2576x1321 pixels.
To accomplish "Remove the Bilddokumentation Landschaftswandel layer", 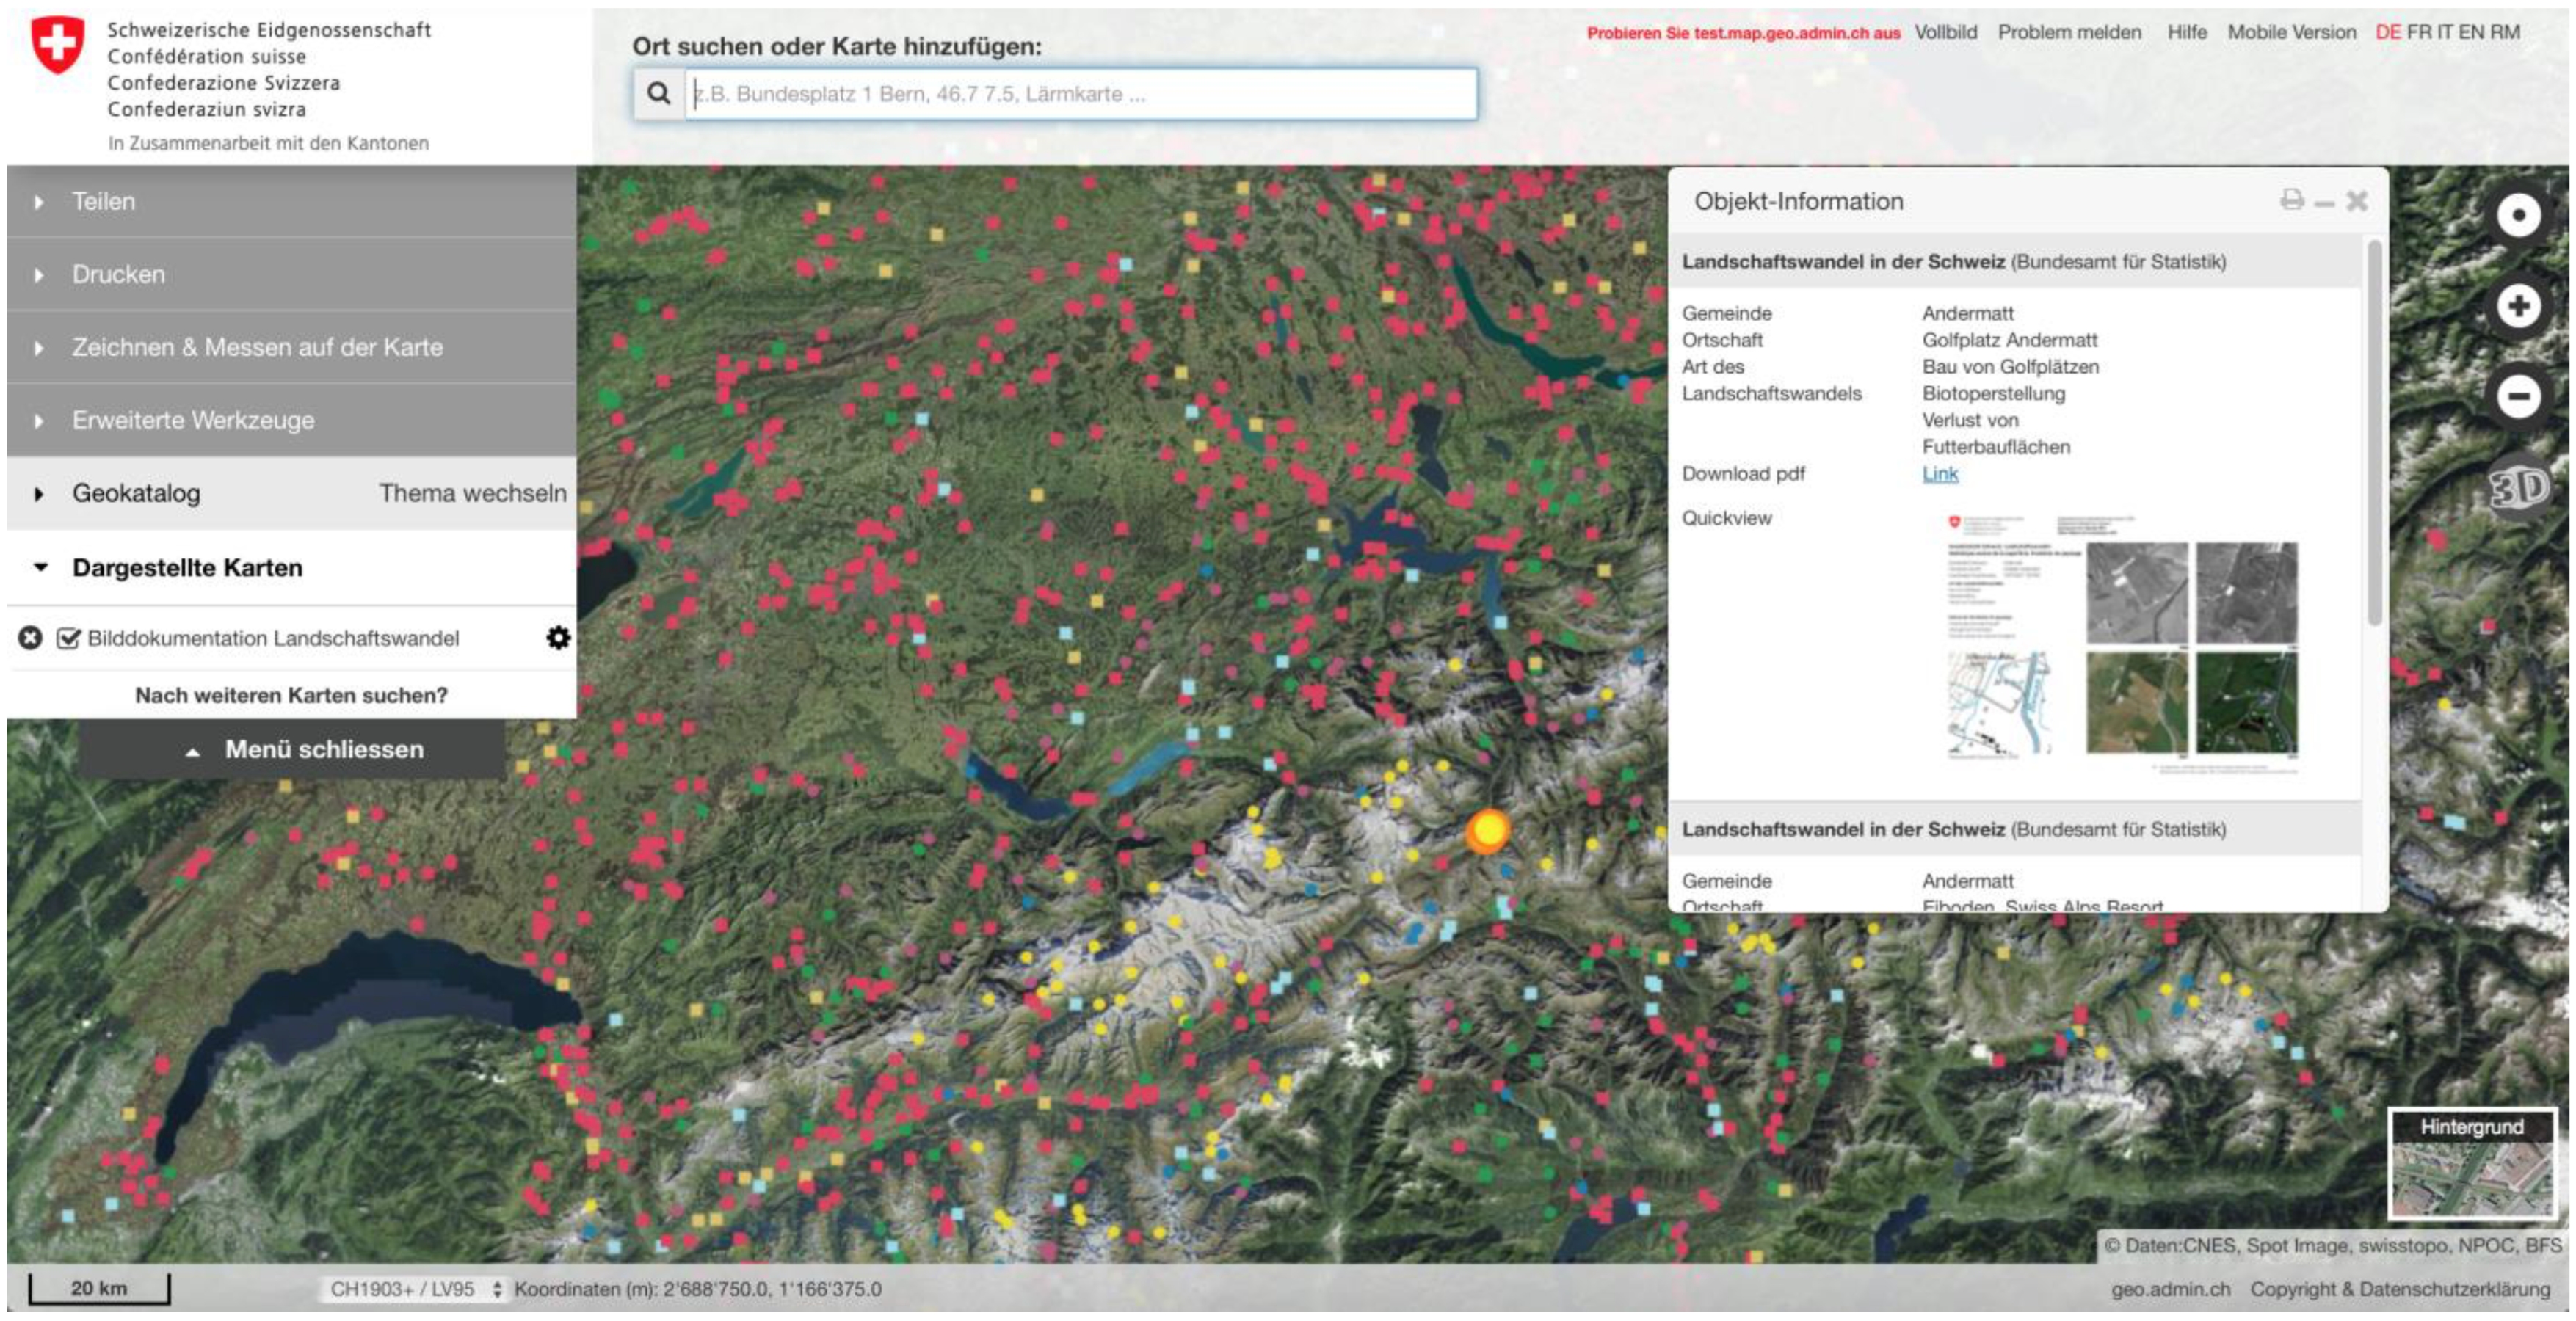I will (x=30, y=638).
